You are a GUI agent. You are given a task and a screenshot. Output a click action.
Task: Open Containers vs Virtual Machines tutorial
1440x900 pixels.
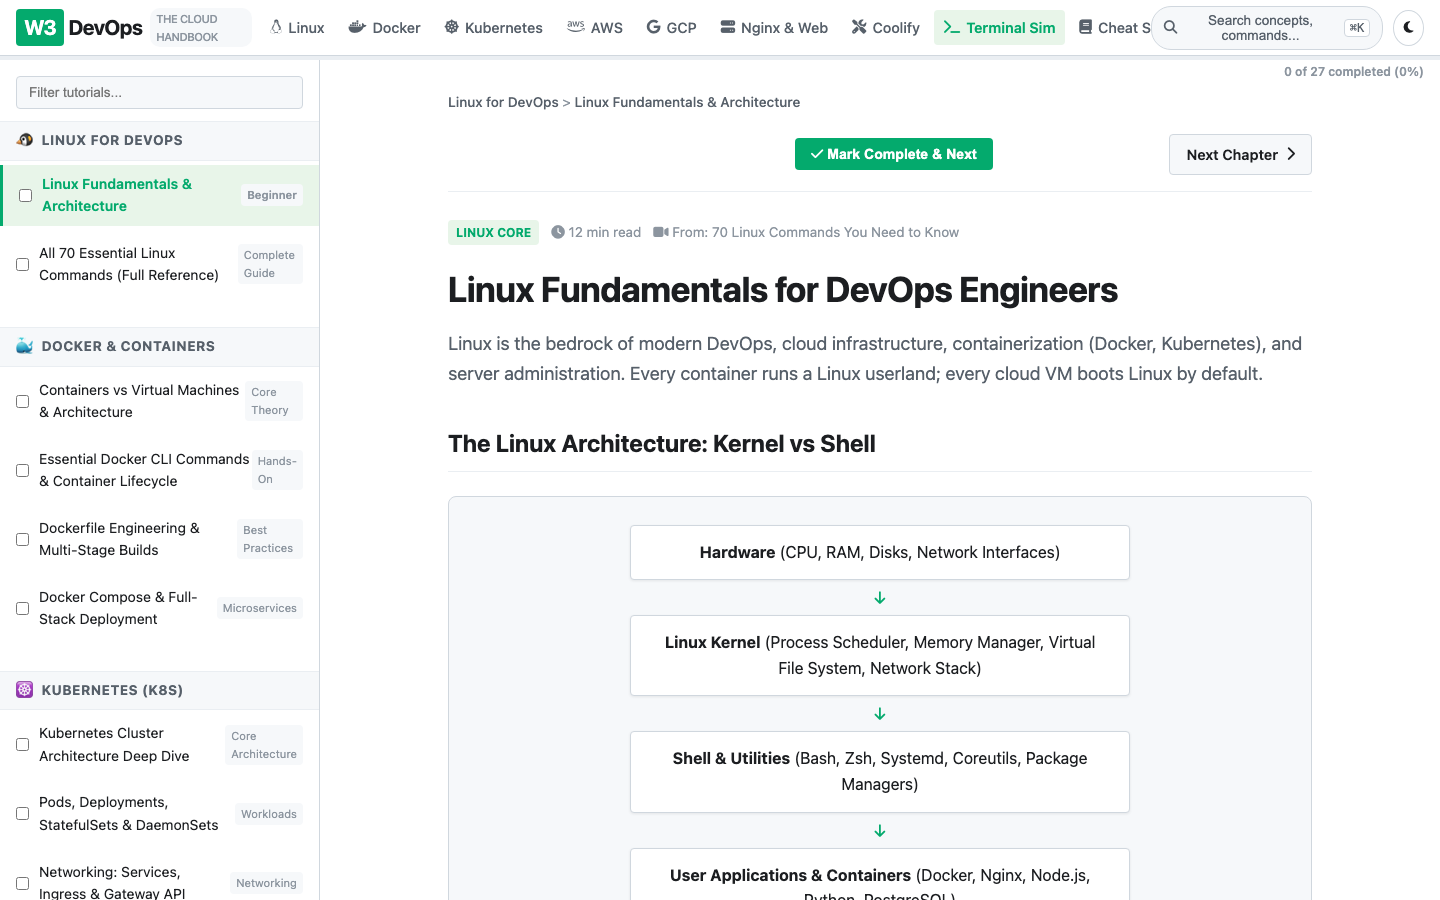139,401
